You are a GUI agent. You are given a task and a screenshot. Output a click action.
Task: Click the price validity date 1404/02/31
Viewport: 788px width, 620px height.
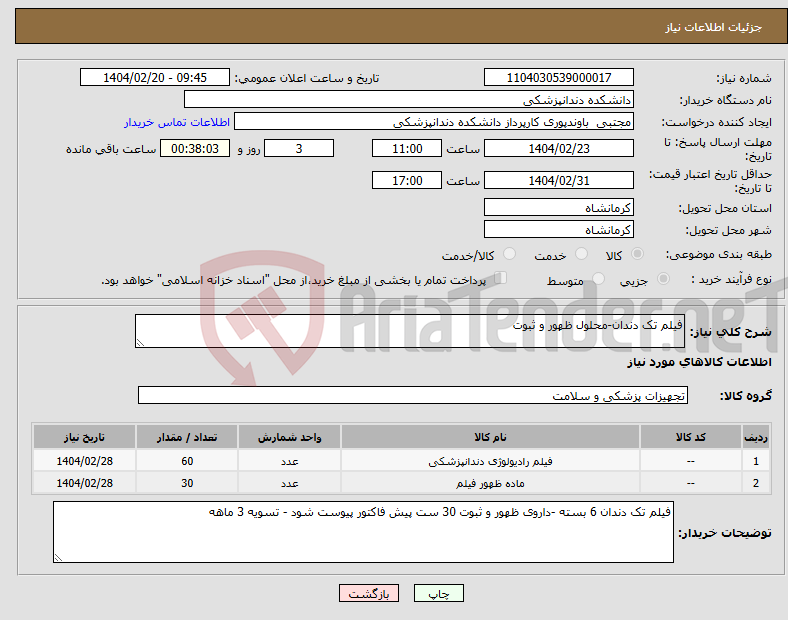tap(558, 180)
